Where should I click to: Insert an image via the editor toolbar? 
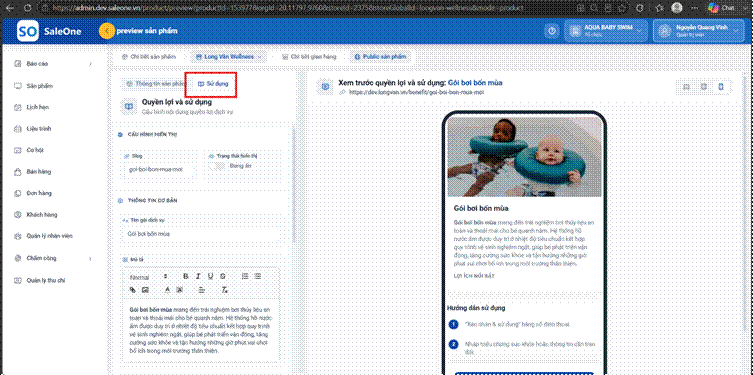145,290
